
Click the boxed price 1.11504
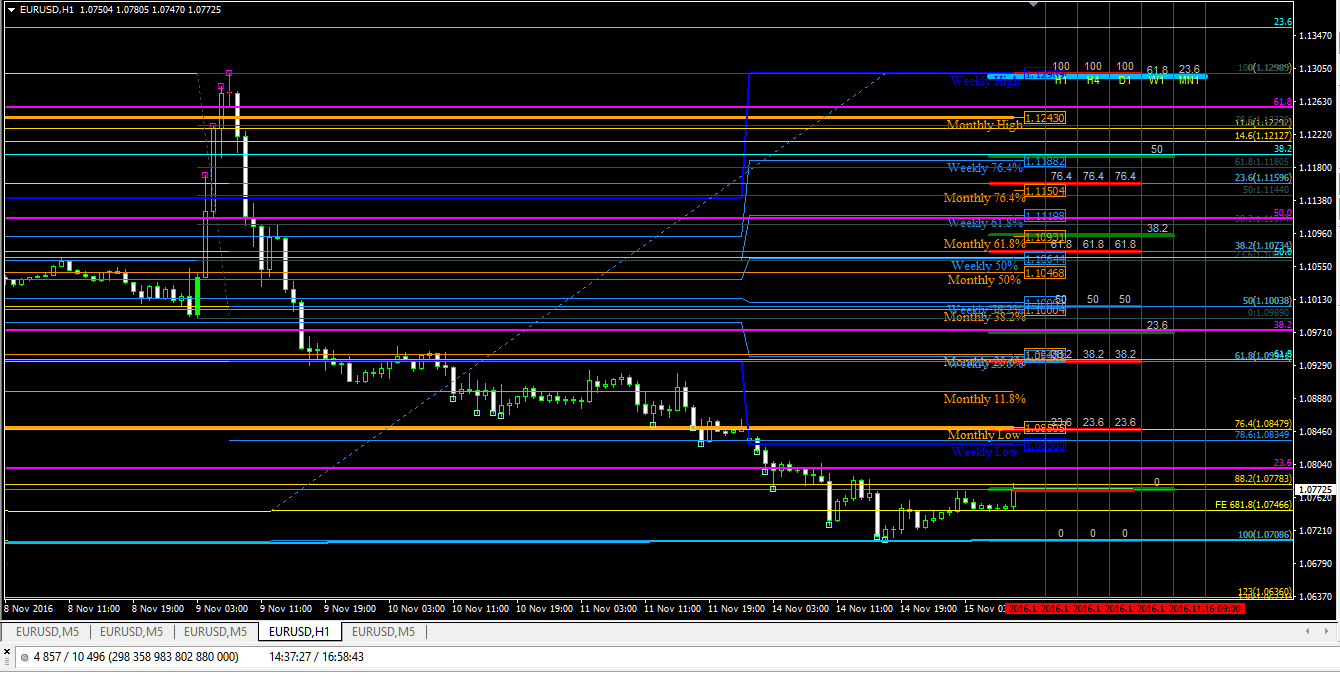pos(1045,191)
